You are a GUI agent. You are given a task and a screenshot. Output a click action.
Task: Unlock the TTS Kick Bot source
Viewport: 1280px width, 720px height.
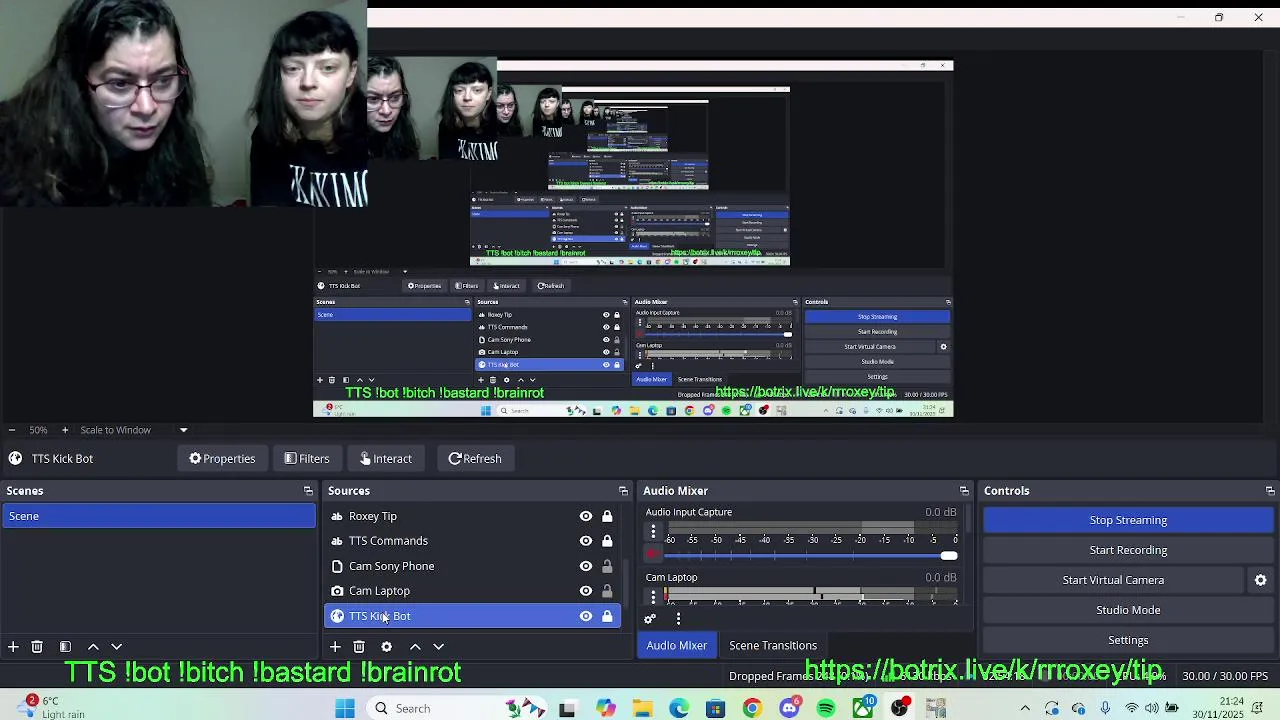pyautogui.click(x=607, y=616)
